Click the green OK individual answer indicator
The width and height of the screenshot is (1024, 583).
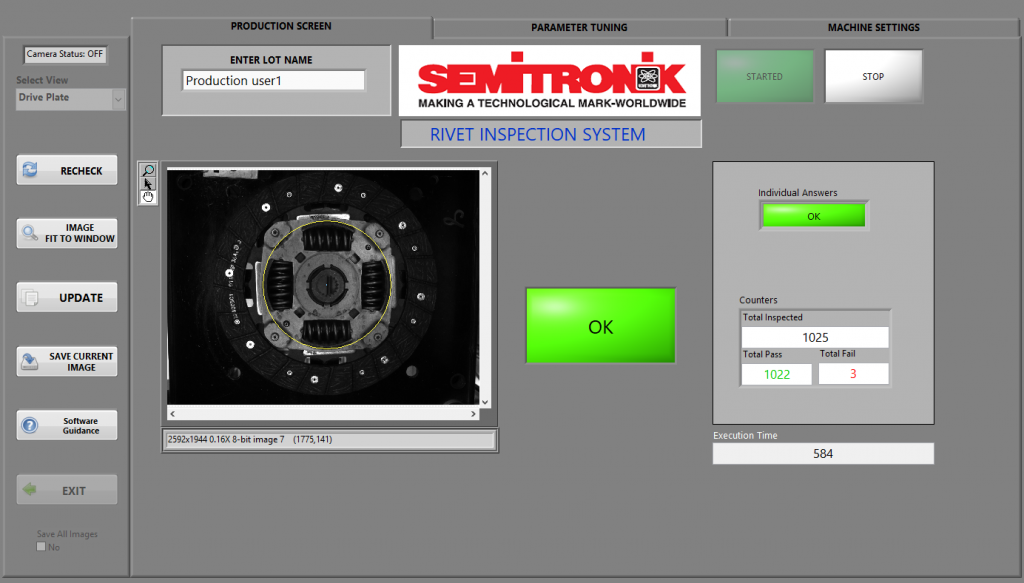point(813,216)
